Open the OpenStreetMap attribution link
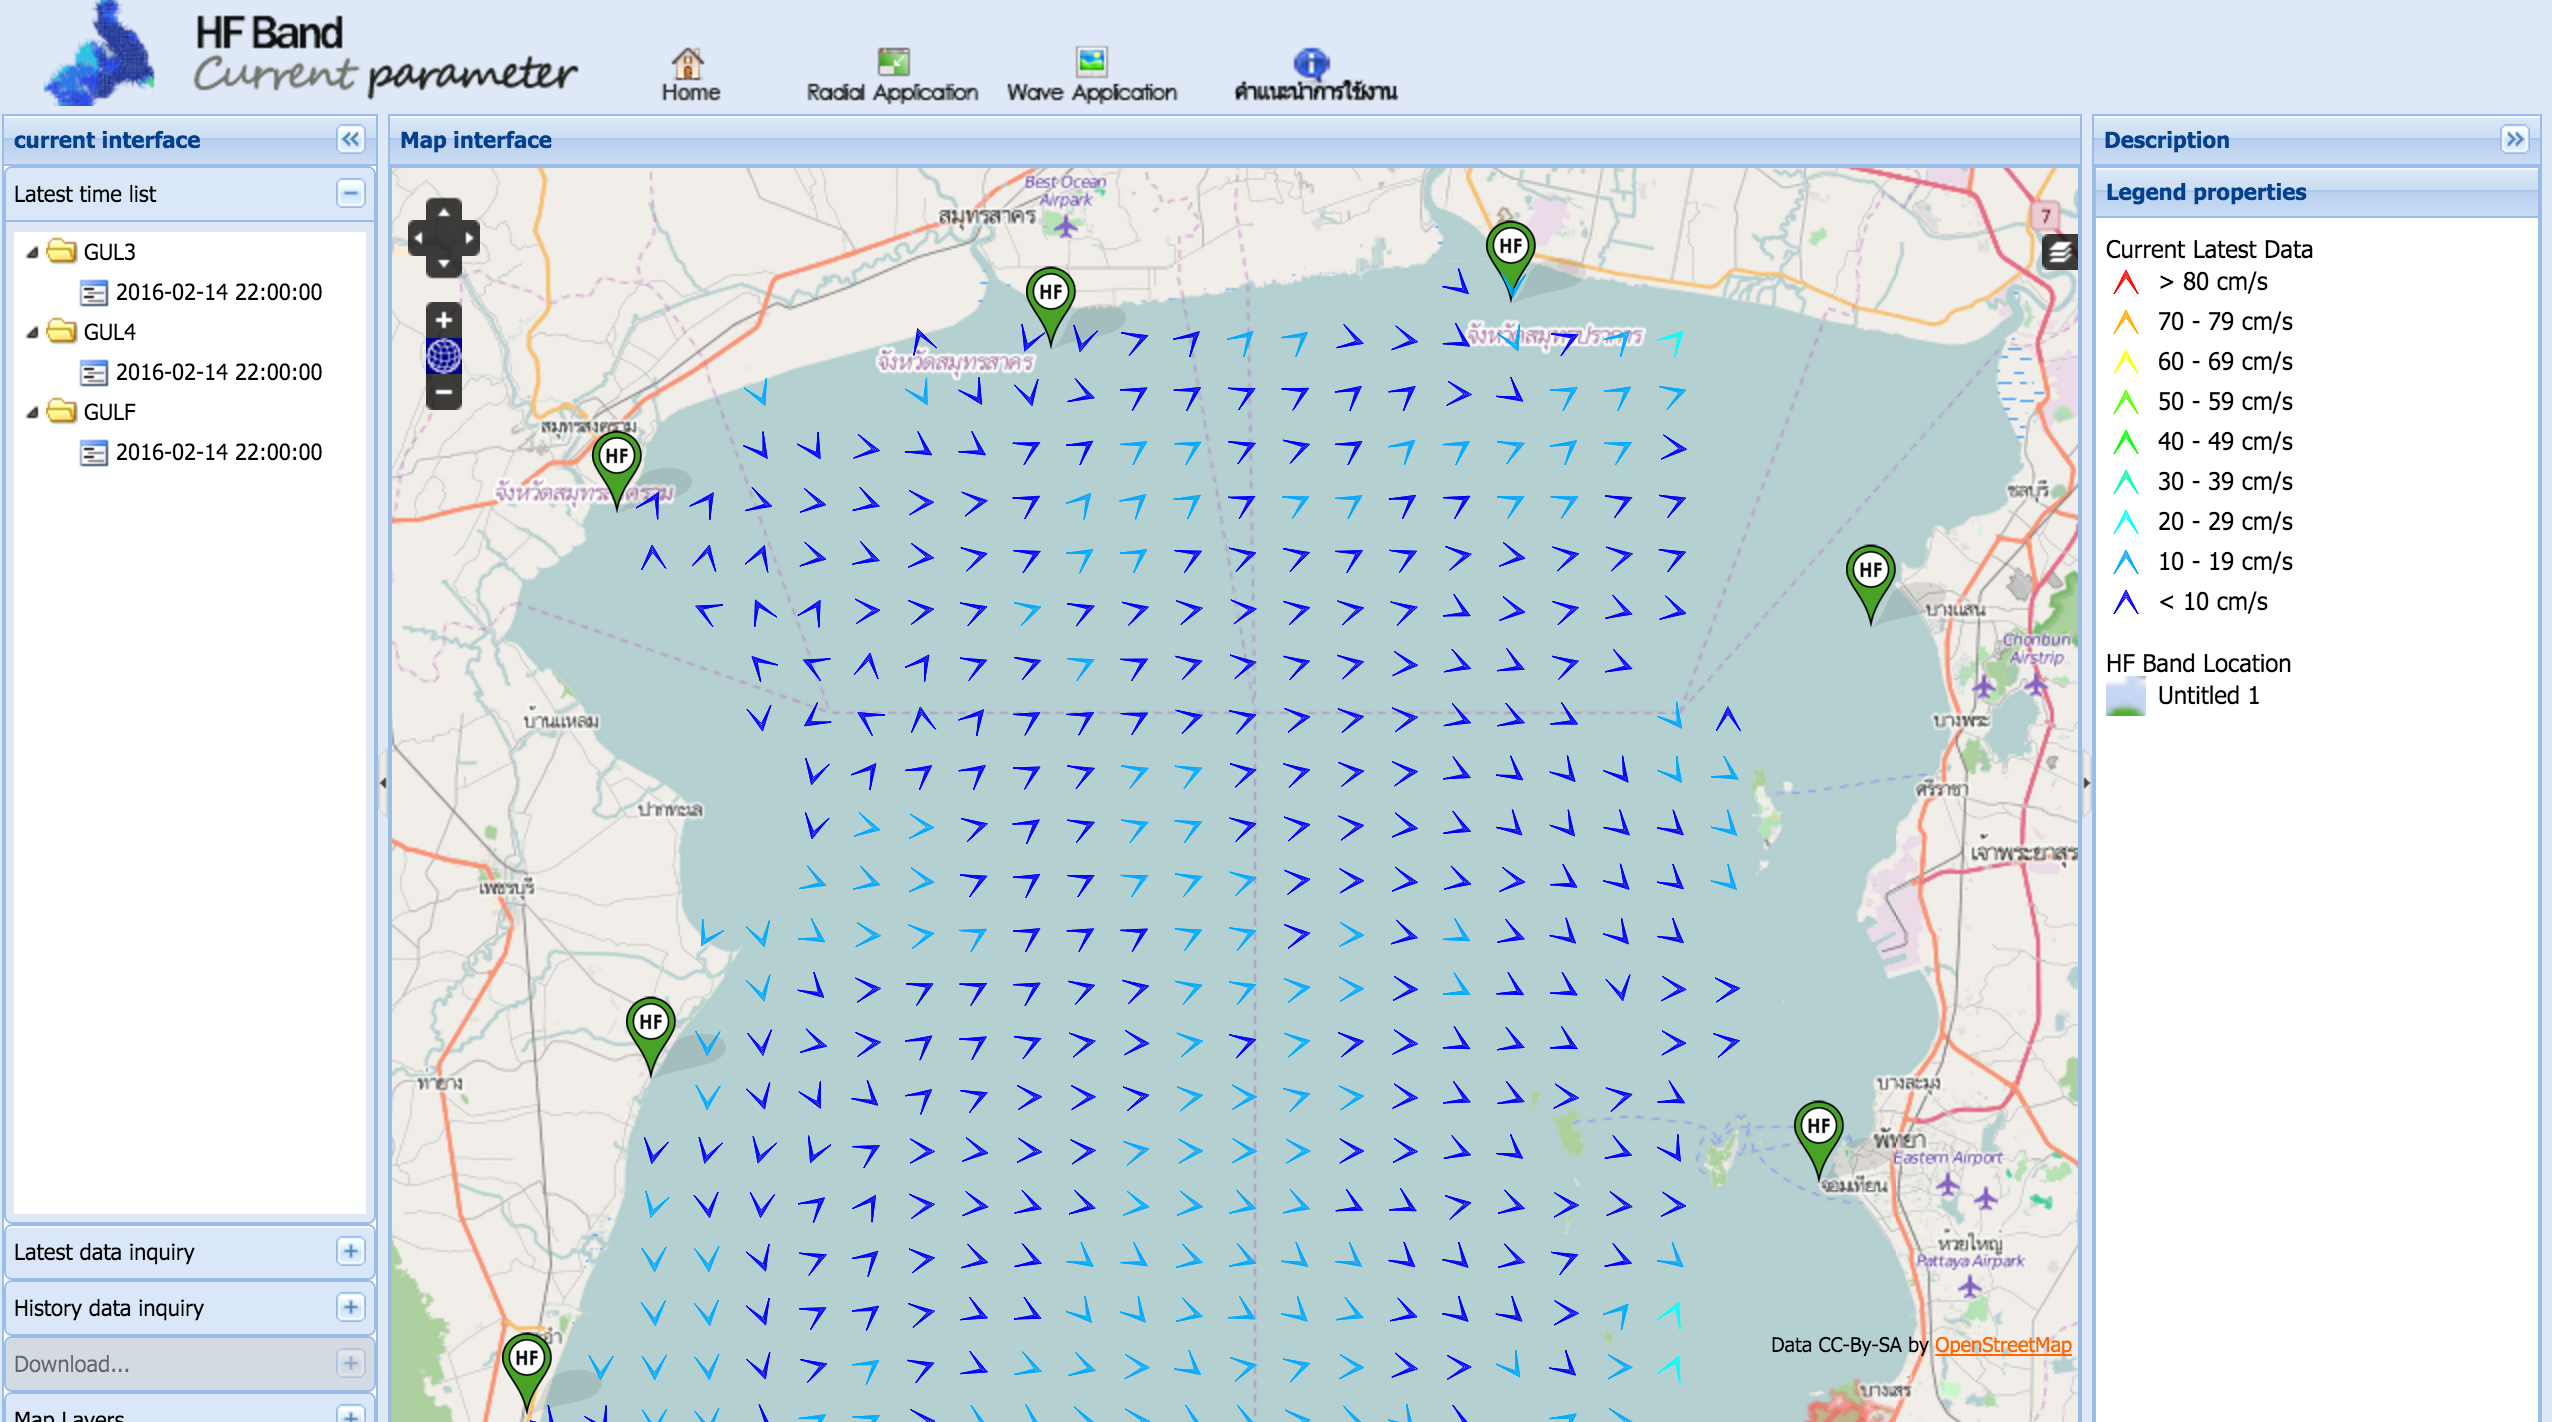The height and width of the screenshot is (1422, 2552). pos(2003,1344)
